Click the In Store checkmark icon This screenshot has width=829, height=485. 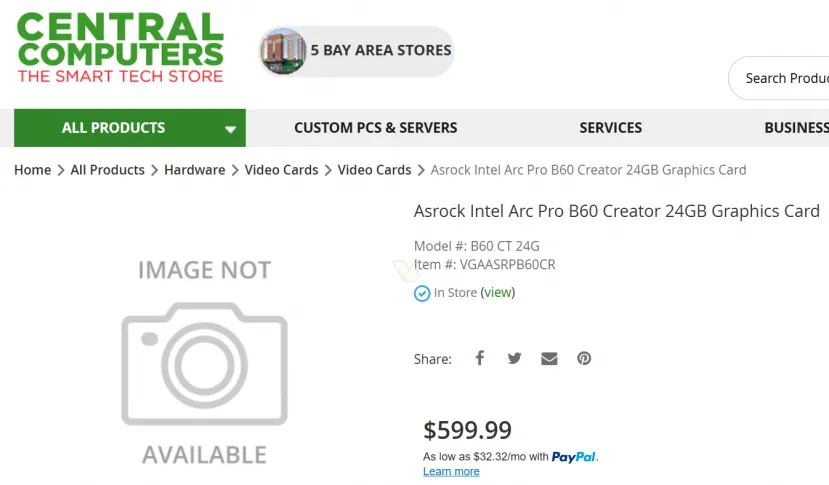[422, 293]
